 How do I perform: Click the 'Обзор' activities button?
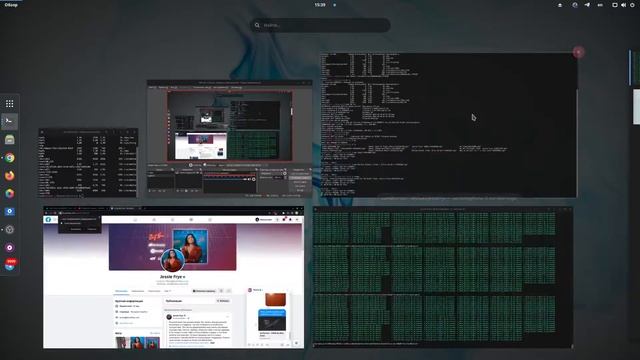11,5
